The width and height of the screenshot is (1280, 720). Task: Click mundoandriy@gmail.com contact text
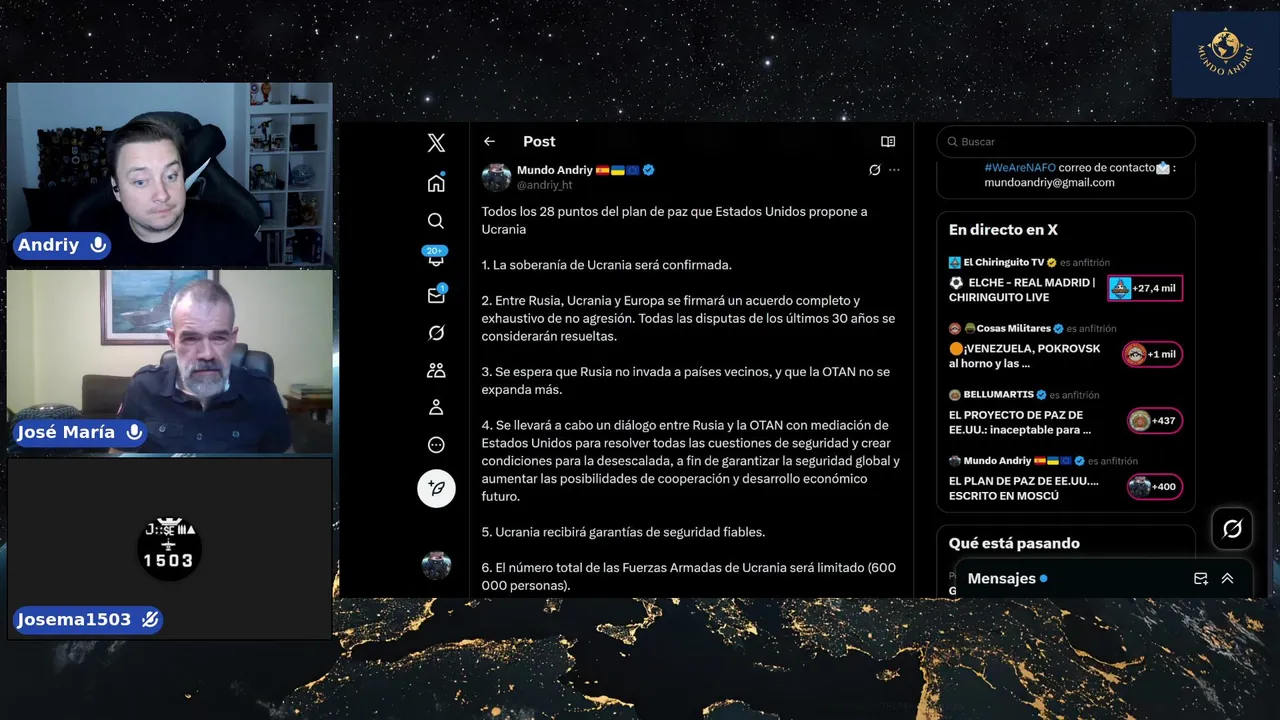pos(1049,183)
